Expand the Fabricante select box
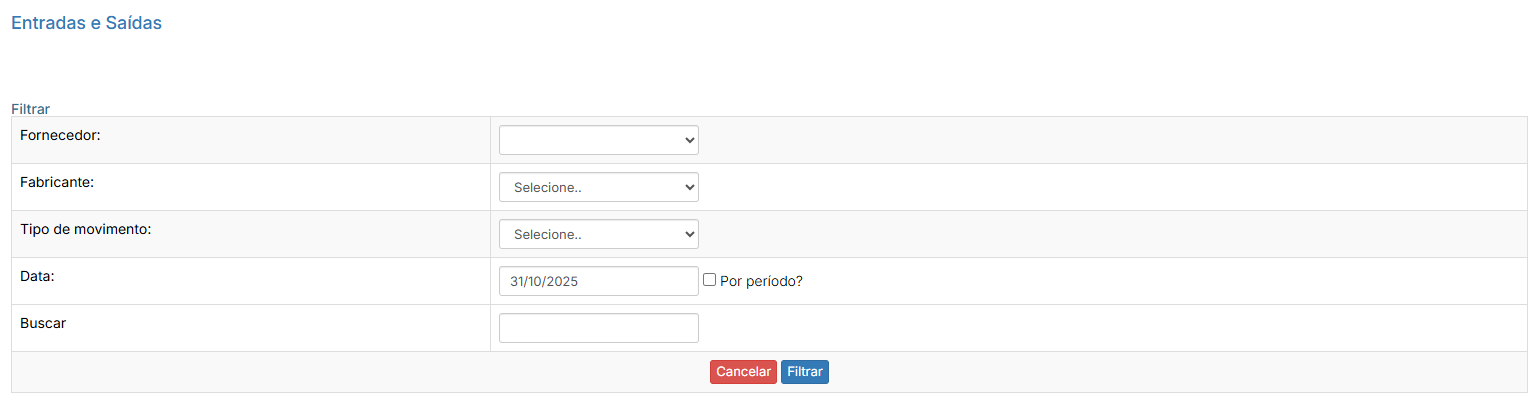1536x401 pixels. [598, 187]
